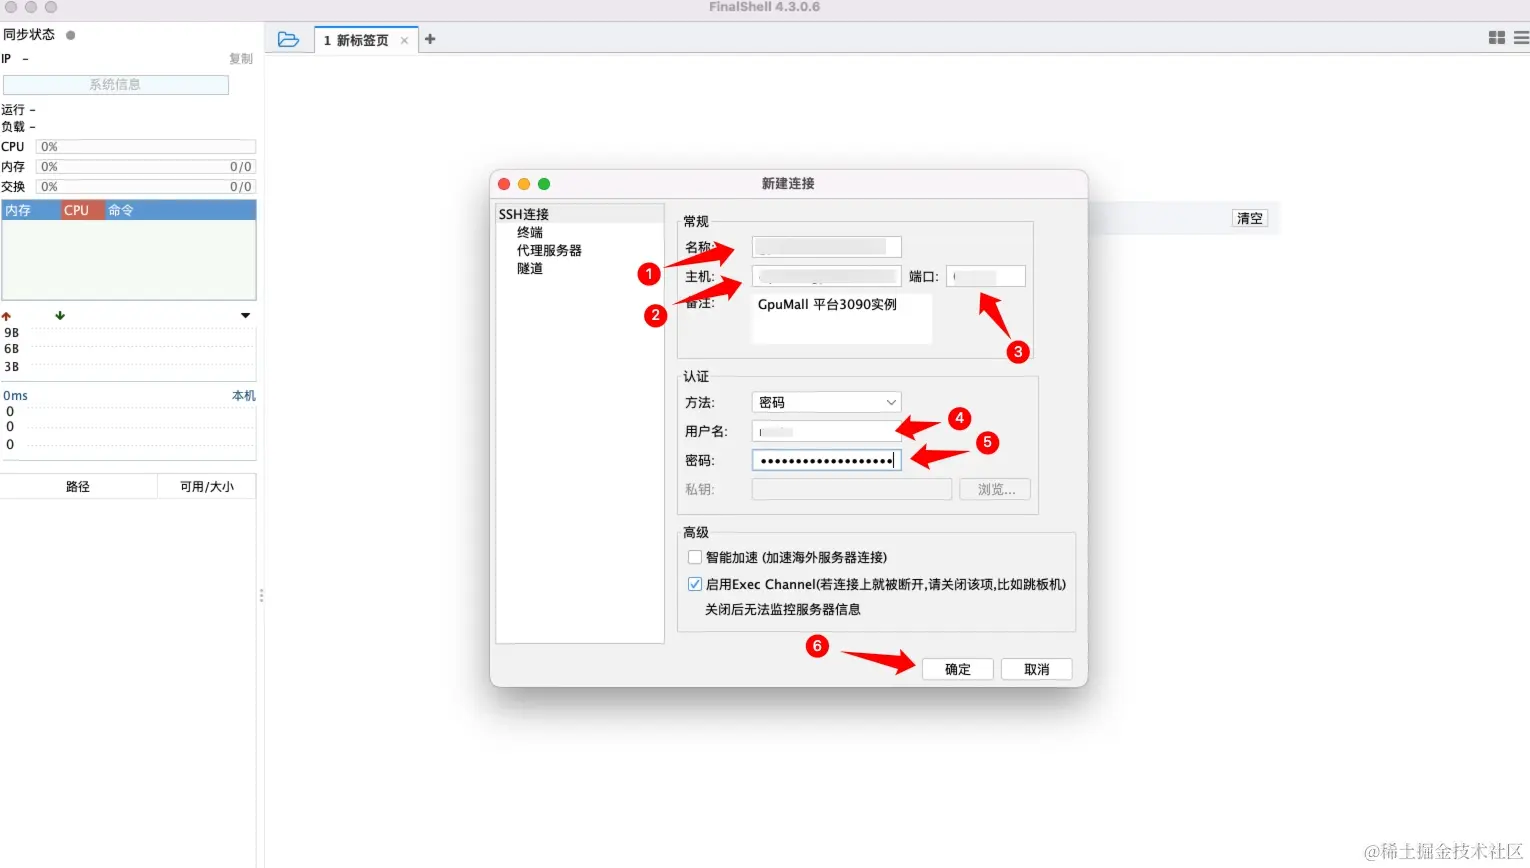The image size is (1530, 868).
Task: Click the 关闭后无法监控服务器信息 note
Action: pyautogui.click(x=783, y=609)
